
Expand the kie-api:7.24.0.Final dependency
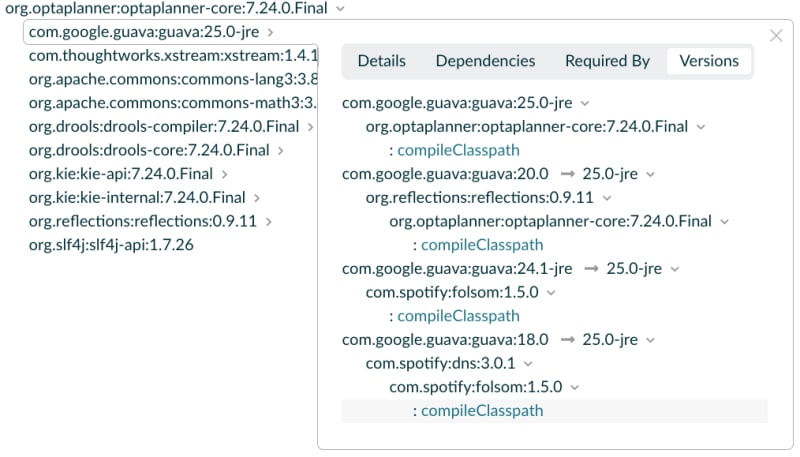point(225,174)
